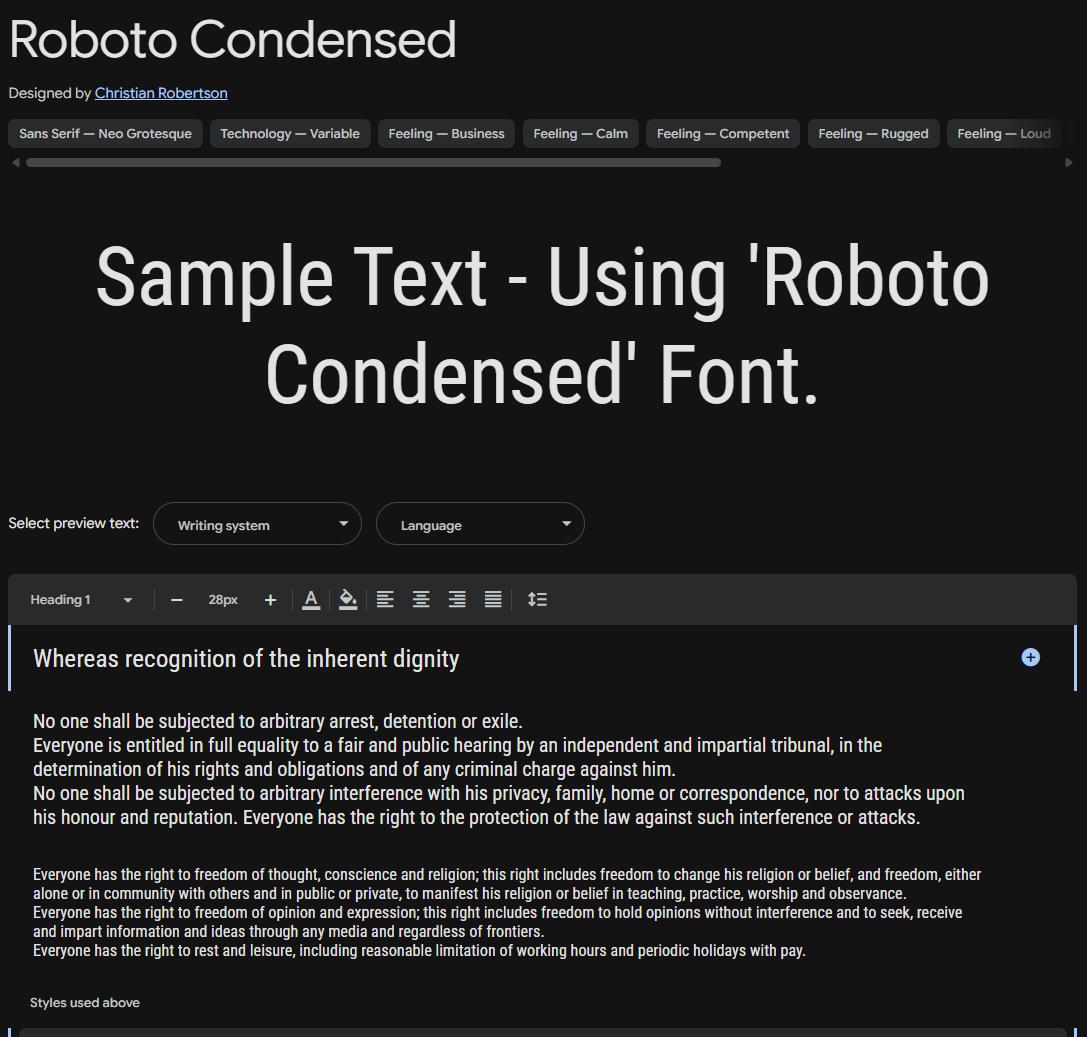Open the Writing system dropdown
The width and height of the screenshot is (1087, 1037).
click(x=257, y=523)
